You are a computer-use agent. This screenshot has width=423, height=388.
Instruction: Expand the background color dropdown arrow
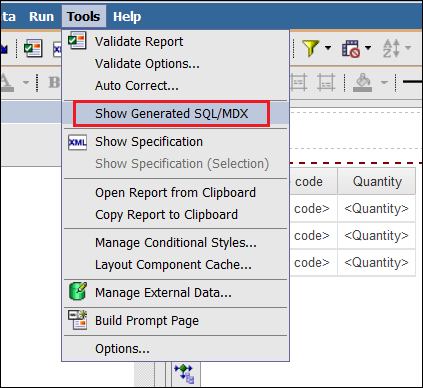click(x=384, y=82)
